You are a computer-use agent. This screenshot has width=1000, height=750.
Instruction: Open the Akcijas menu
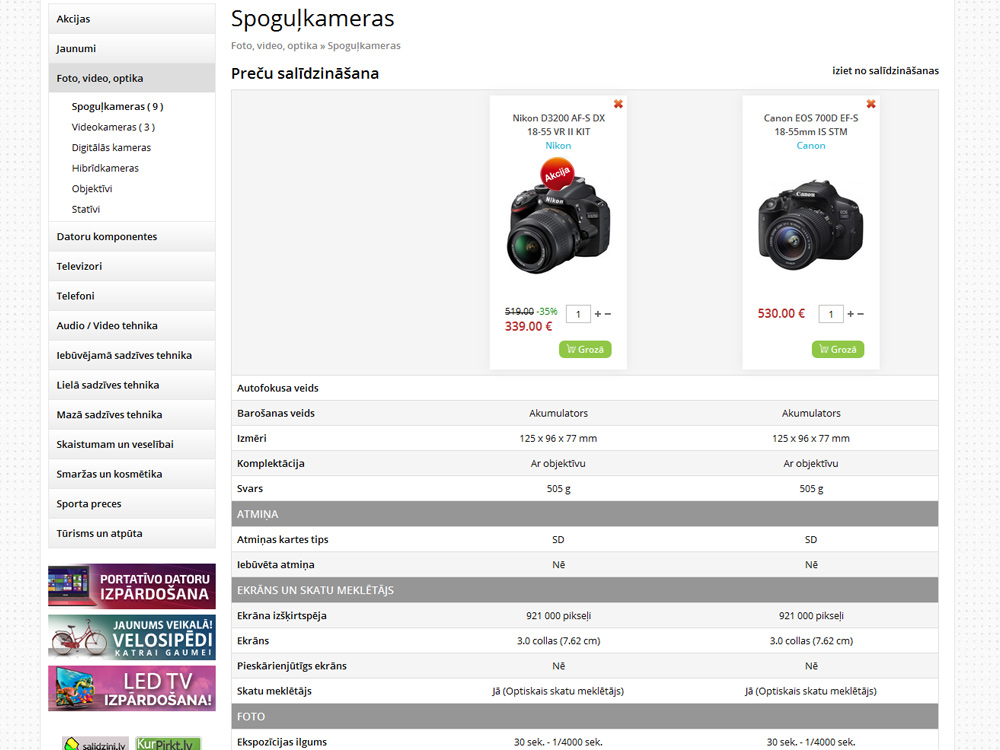tap(131, 18)
